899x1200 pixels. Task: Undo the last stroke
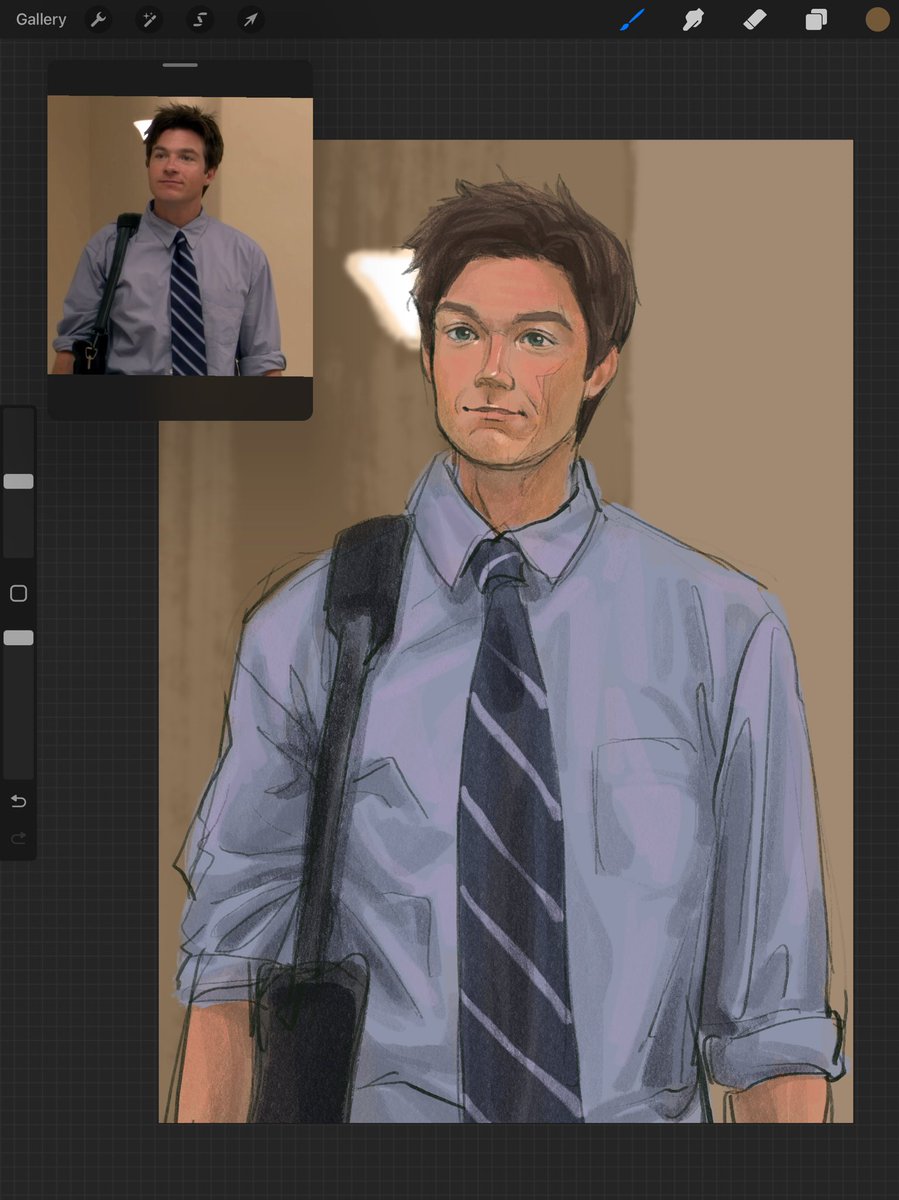18,802
